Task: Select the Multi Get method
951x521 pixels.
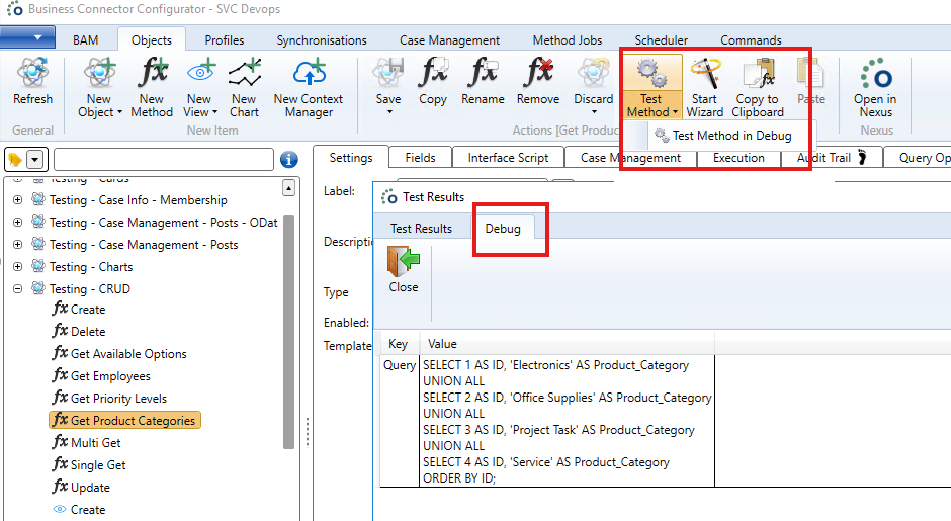Action: coord(87,443)
